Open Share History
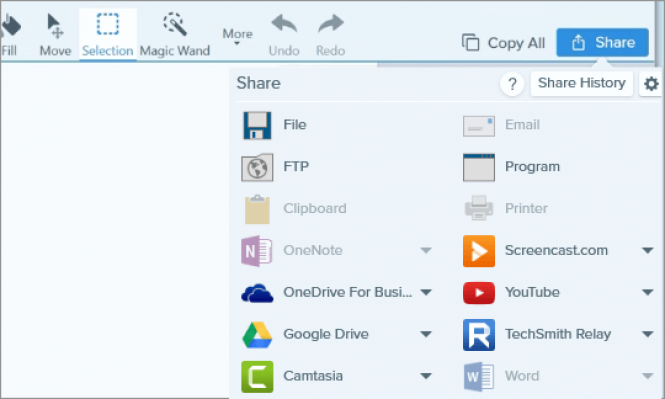The image size is (665, 399). point(581,83)
